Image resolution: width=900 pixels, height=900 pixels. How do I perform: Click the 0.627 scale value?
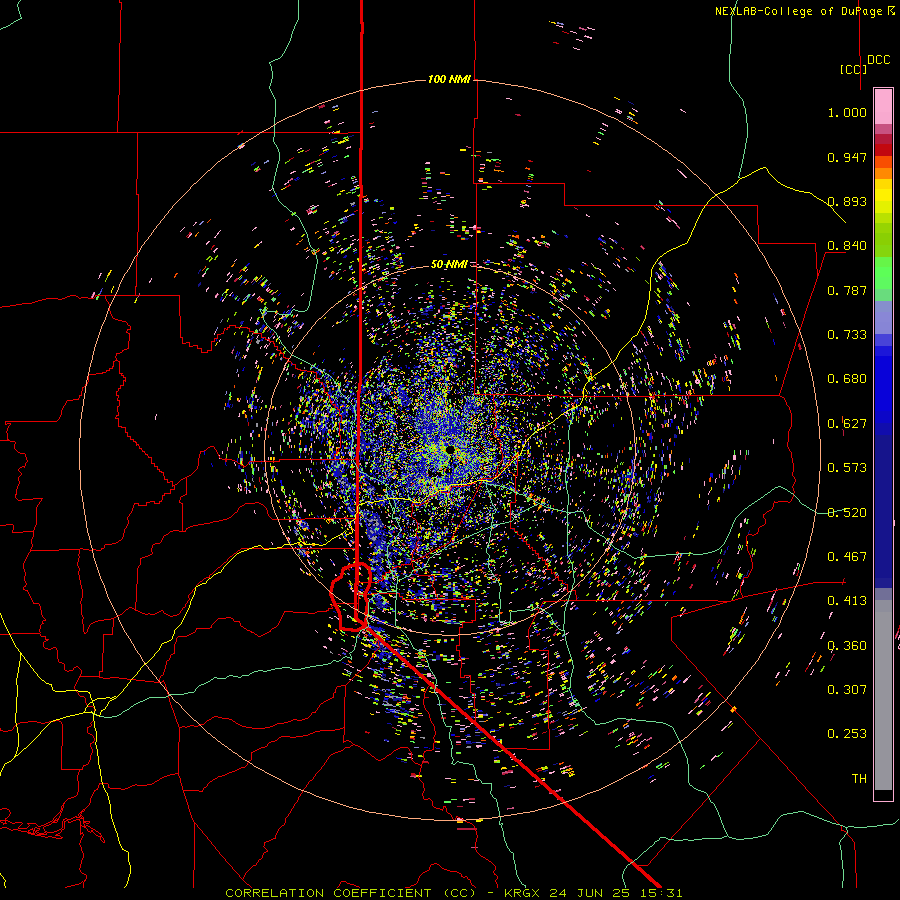tap(847, 424)
